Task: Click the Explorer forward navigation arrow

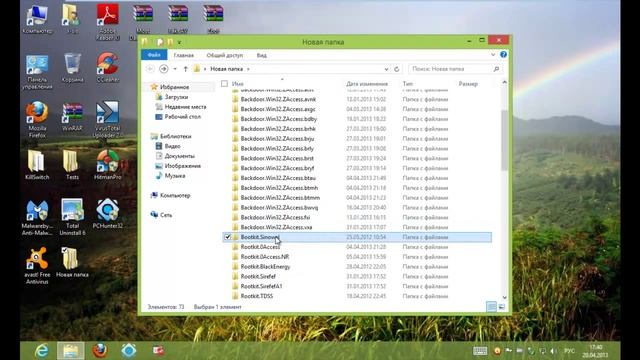Action: [164, 69]
